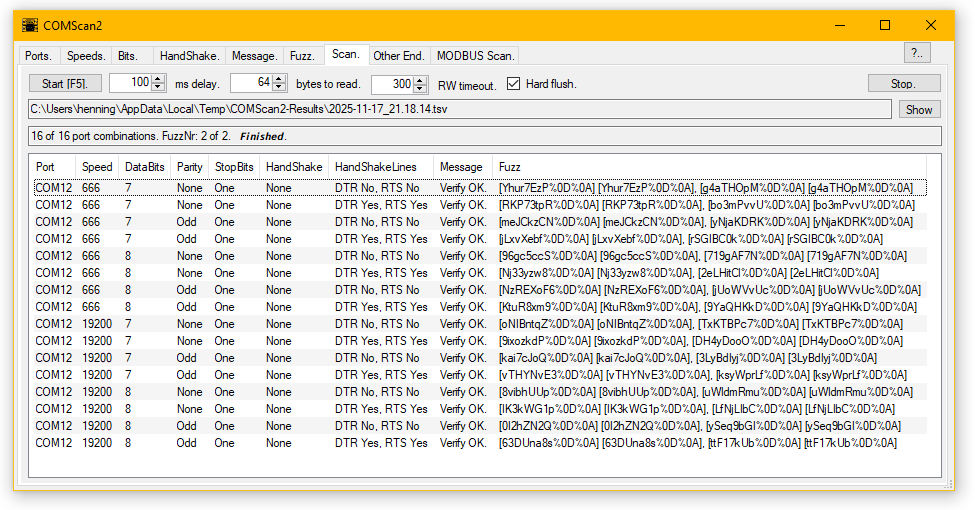Select row with fuzz NzREXoF6
Image resolution: width=975 pixels, height=510 pixels.
pyautogui.click(x=480, y=290)
